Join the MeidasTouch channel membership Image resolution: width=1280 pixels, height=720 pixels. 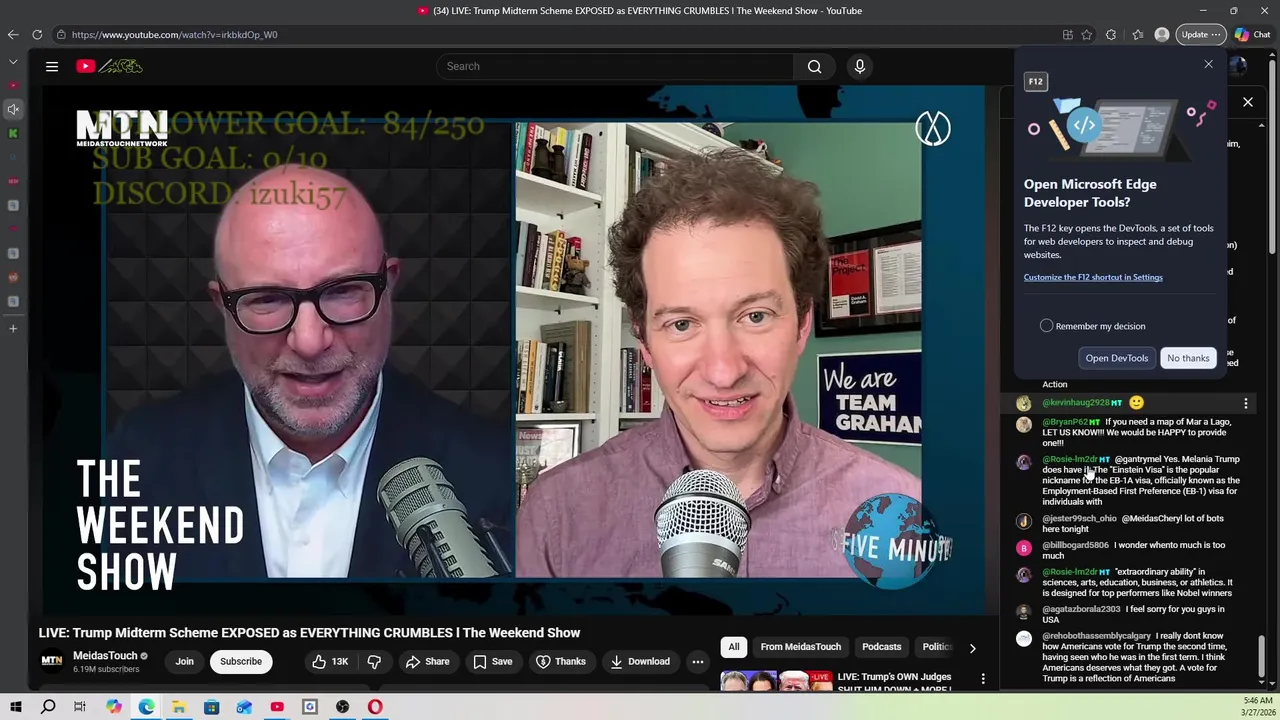[185, 661]
